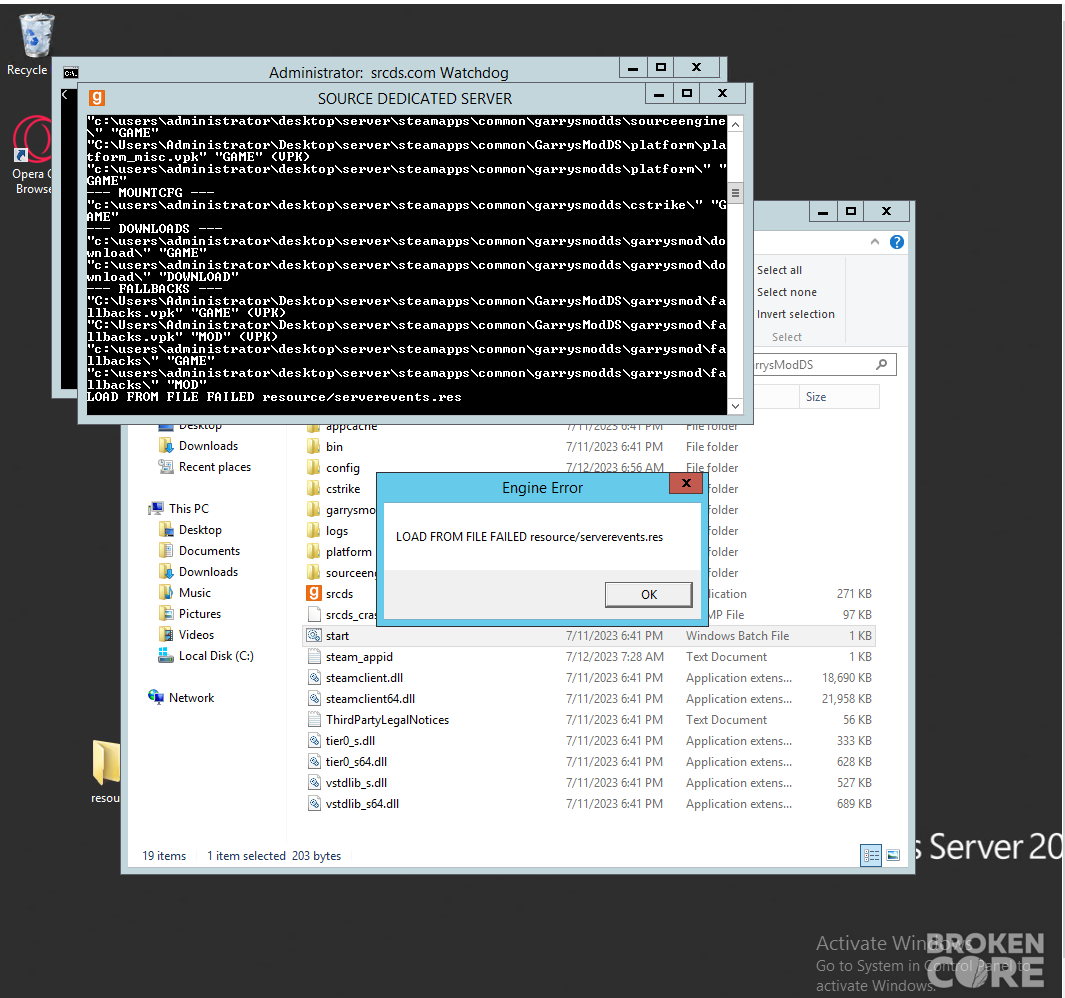Click the Size column header

pos(838,397)
